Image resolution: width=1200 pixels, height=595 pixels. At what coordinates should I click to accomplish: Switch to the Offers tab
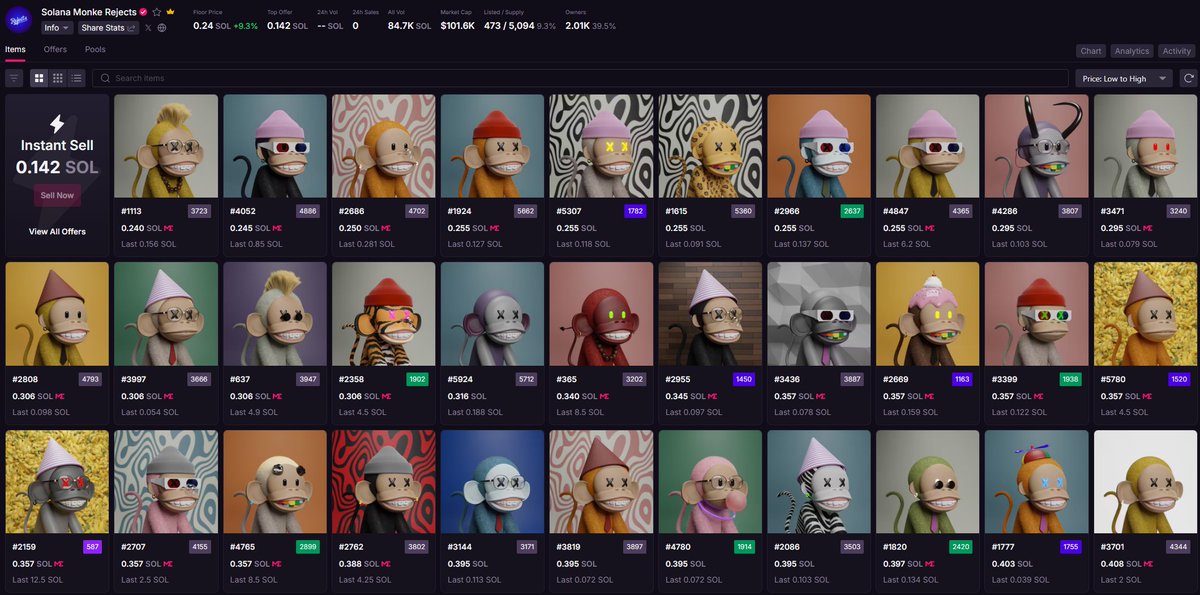pos(56,49)
